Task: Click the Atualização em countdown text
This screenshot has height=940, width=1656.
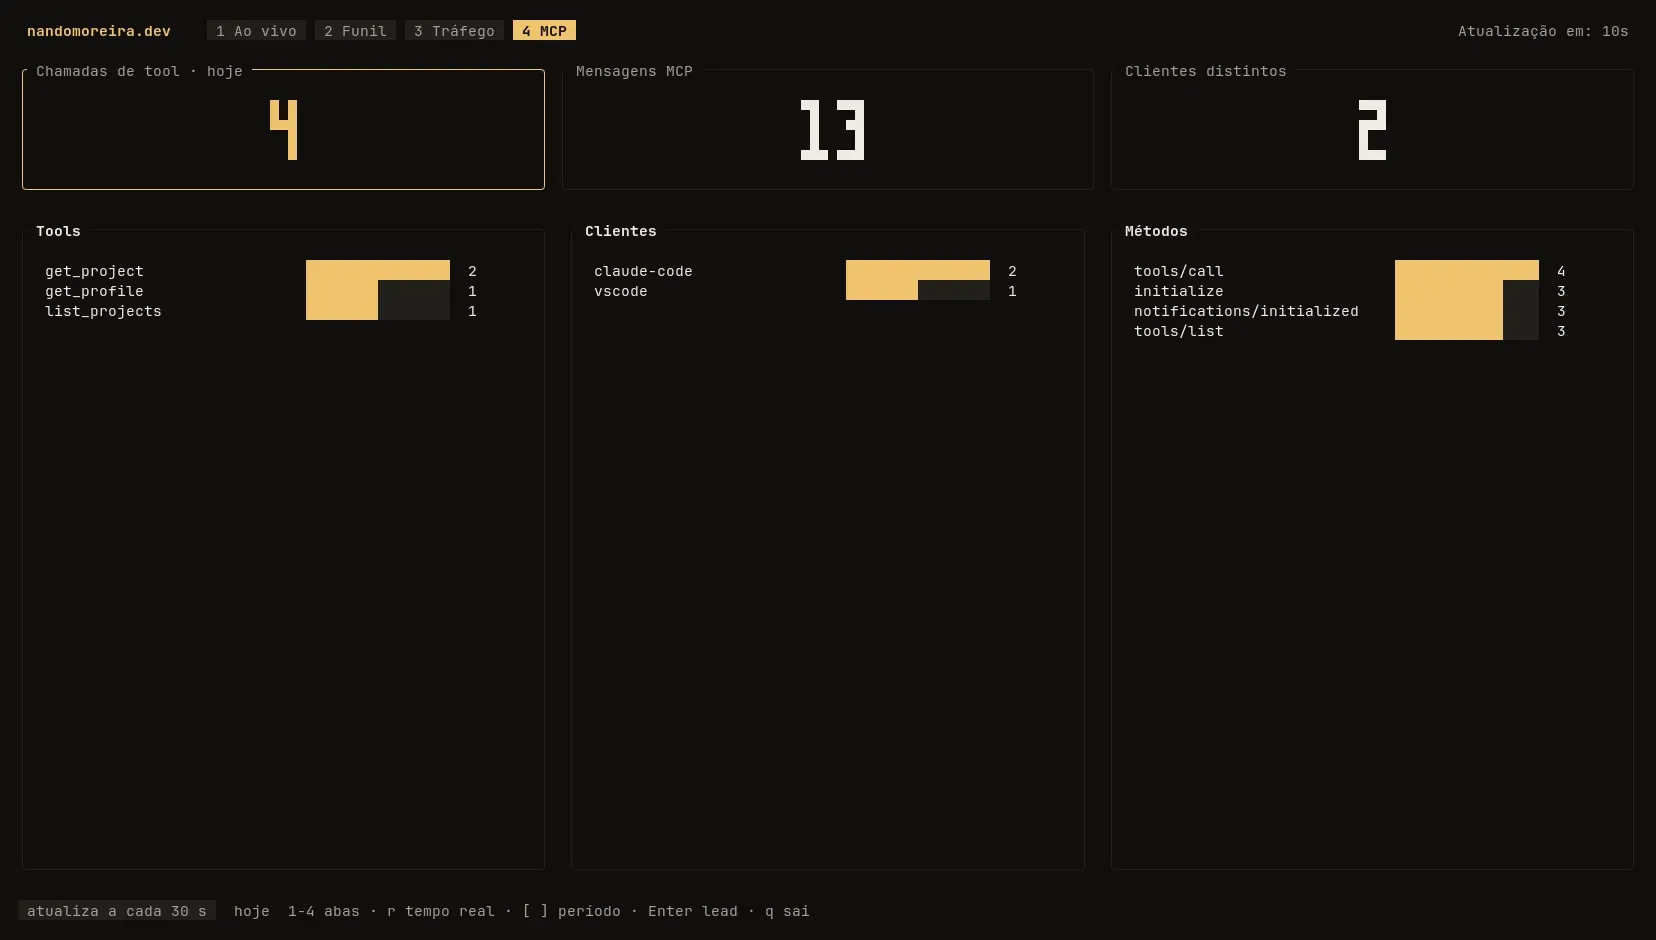Action: [x=1543, y=31]
